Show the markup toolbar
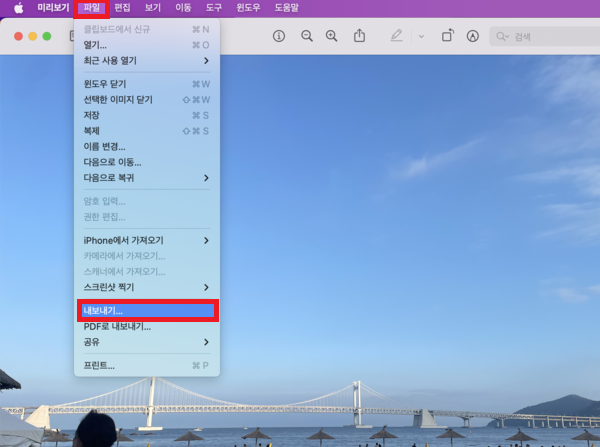600x447 pixels. click(x=473, y=36)
